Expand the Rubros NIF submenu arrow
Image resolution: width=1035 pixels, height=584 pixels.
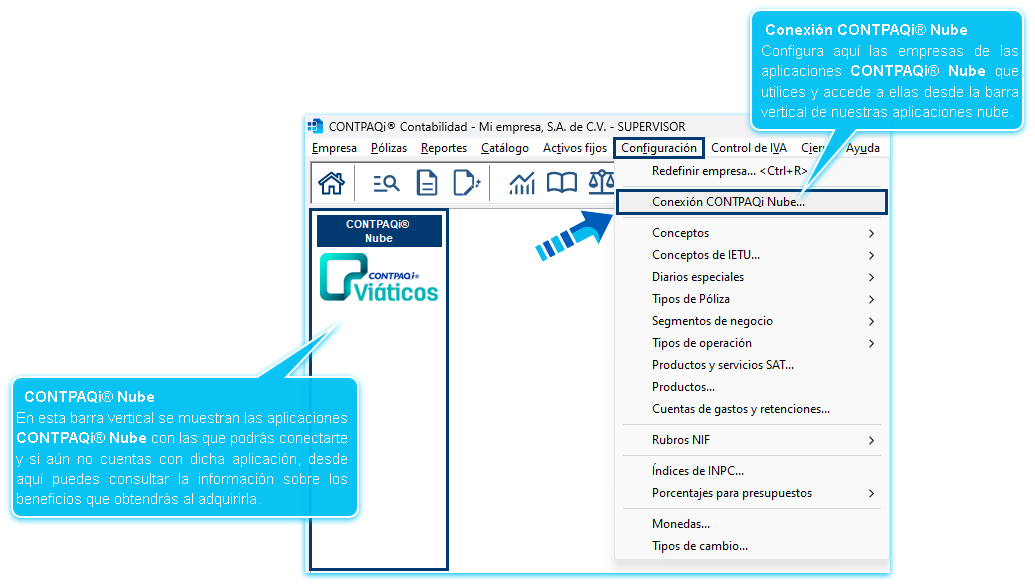[x=871, y=440]
